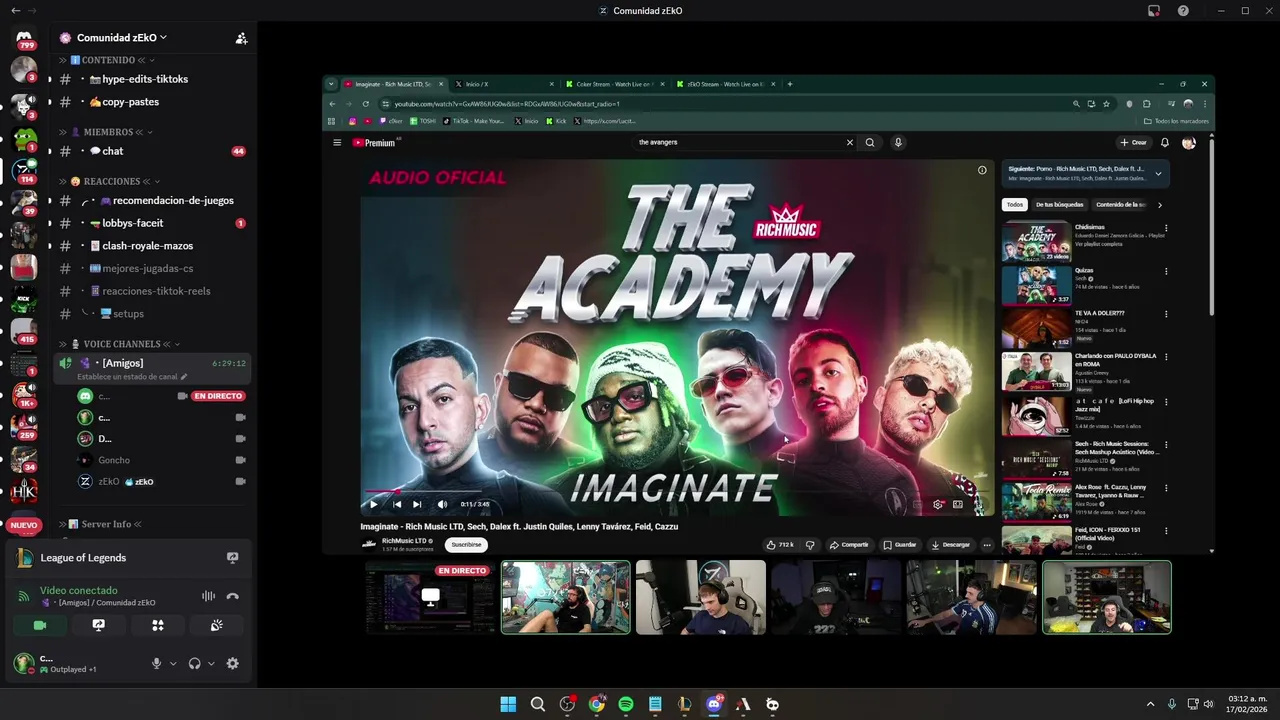Like the video with 712 k

[781, 545]
